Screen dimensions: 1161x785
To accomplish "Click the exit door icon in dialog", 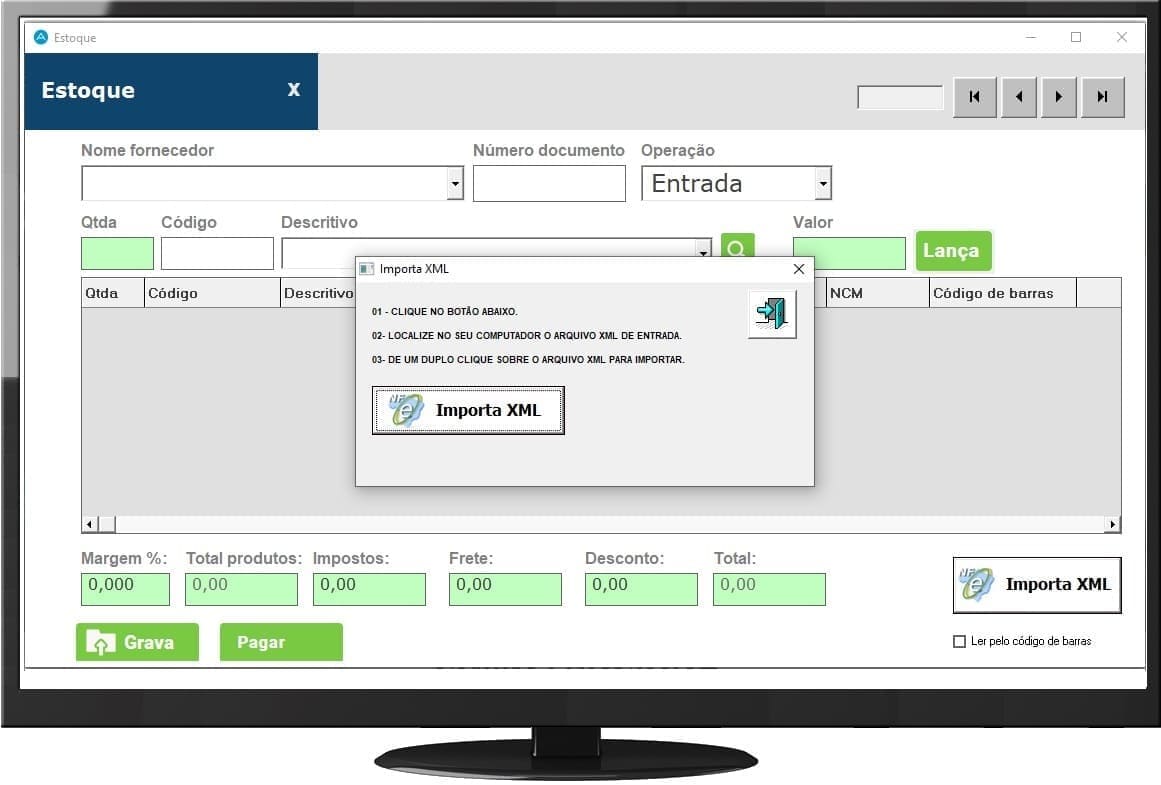I will click(772, 315).
